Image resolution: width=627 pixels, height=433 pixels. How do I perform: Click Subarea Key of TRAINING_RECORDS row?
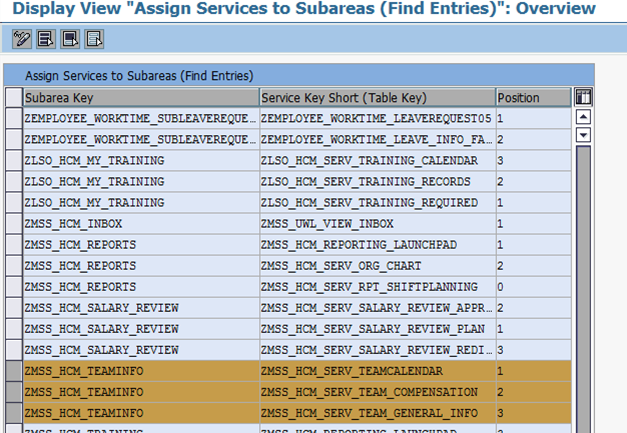[141, 182]
